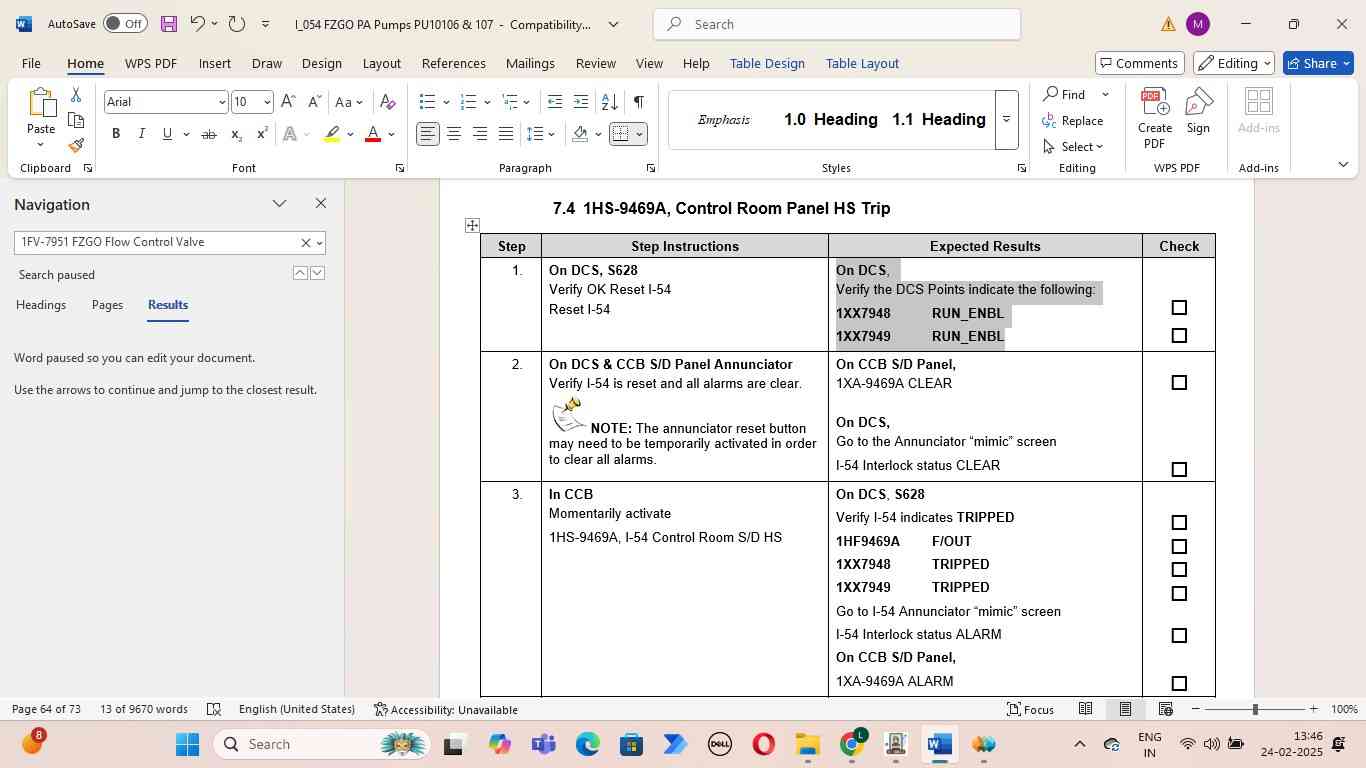Check the box for I-54 Interlock status ALARM
1366x768 pixels.
(1179, 635)
